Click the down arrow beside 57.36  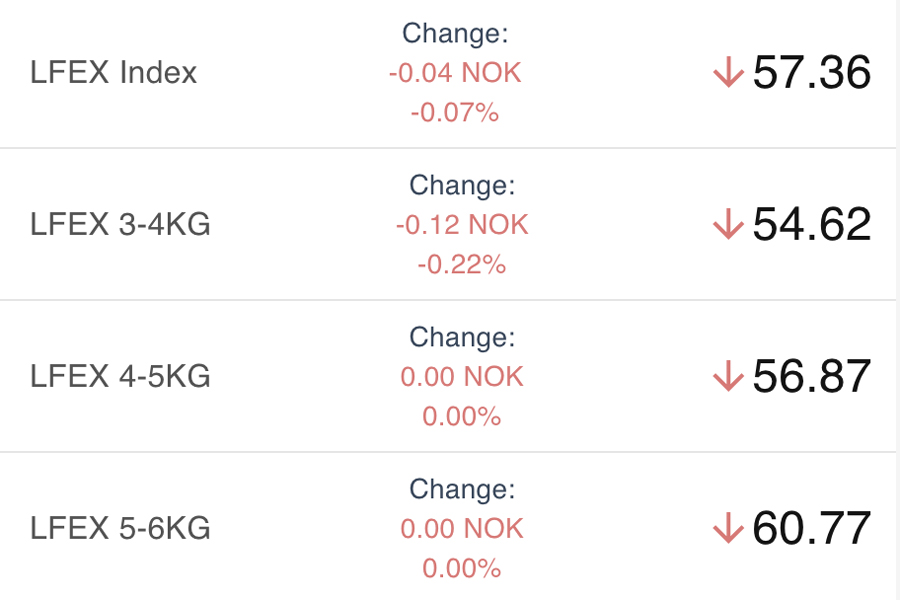[728, 73]
